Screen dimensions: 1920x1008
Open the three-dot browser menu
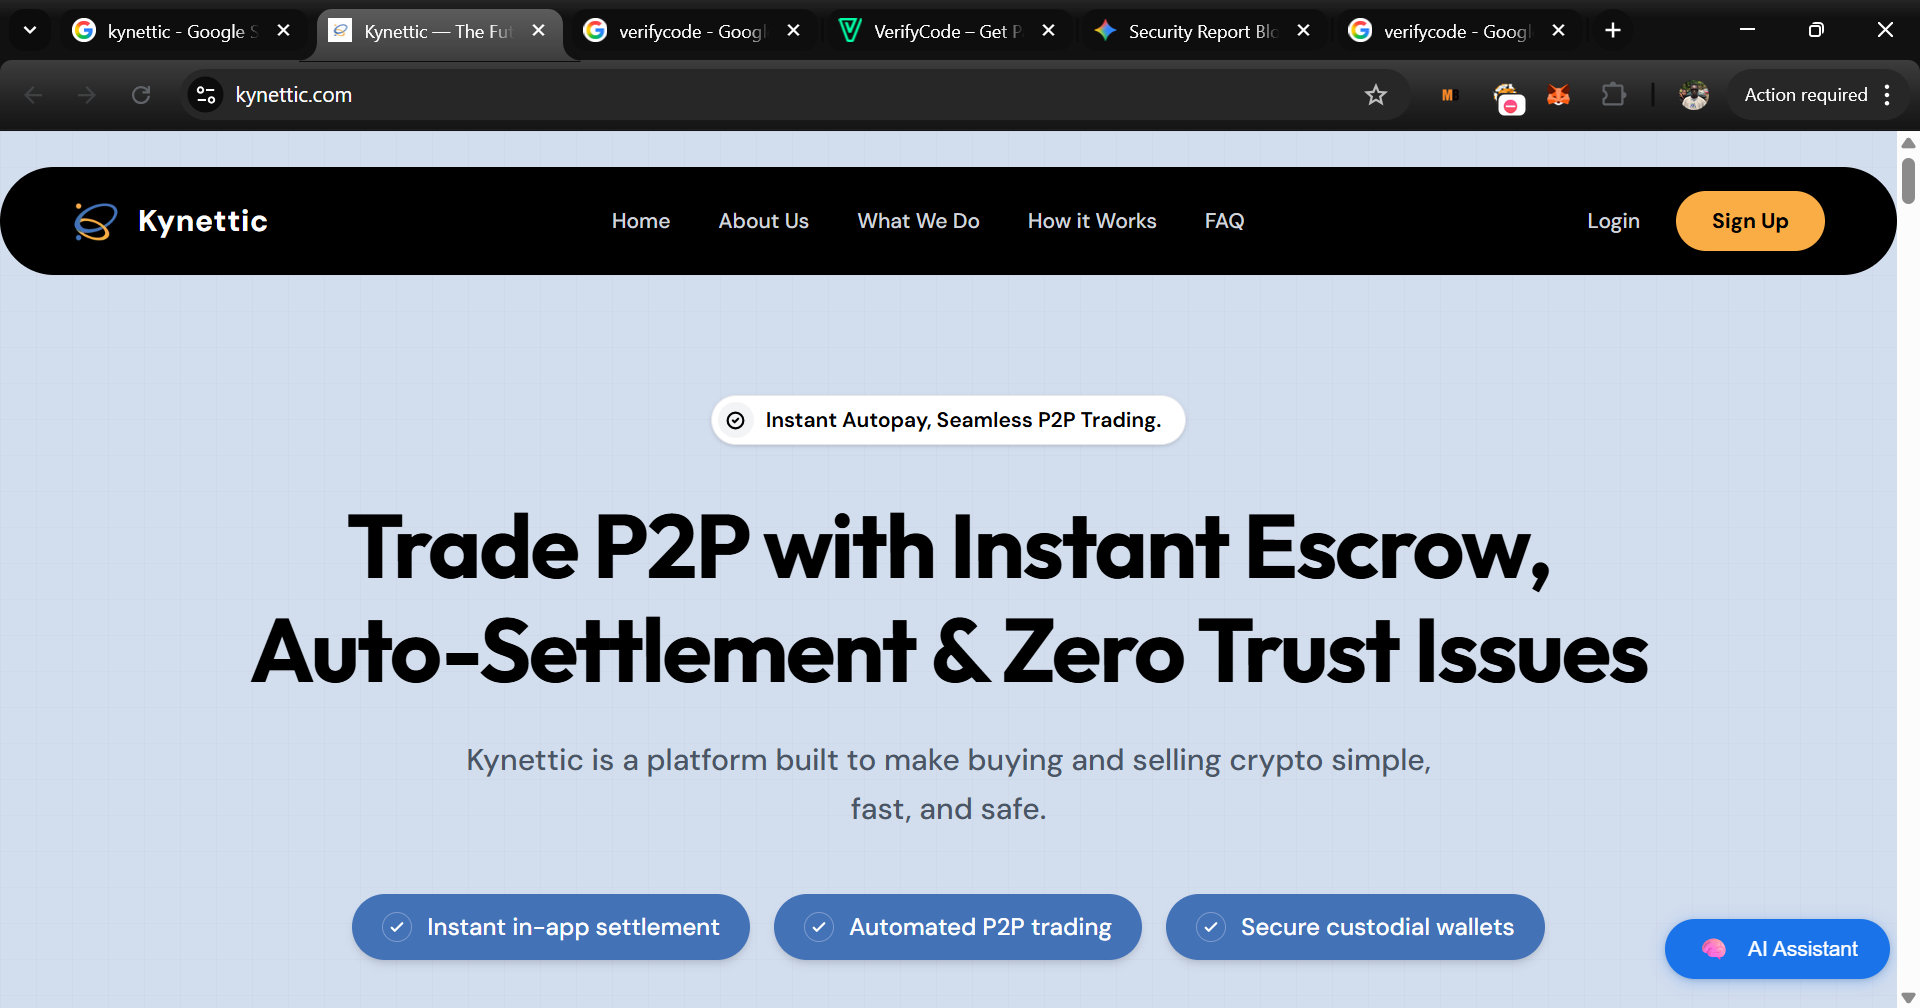point(1887,95)
